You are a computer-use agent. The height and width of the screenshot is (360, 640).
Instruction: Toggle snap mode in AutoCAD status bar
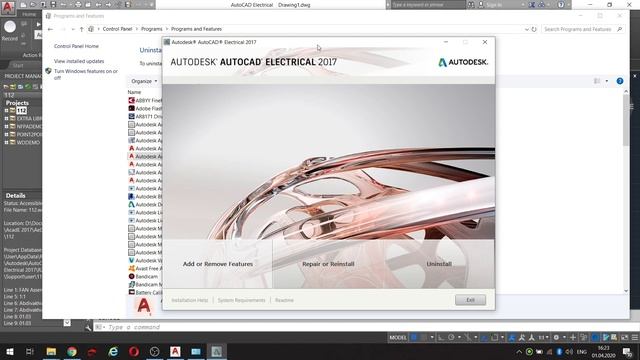(424, 338)
